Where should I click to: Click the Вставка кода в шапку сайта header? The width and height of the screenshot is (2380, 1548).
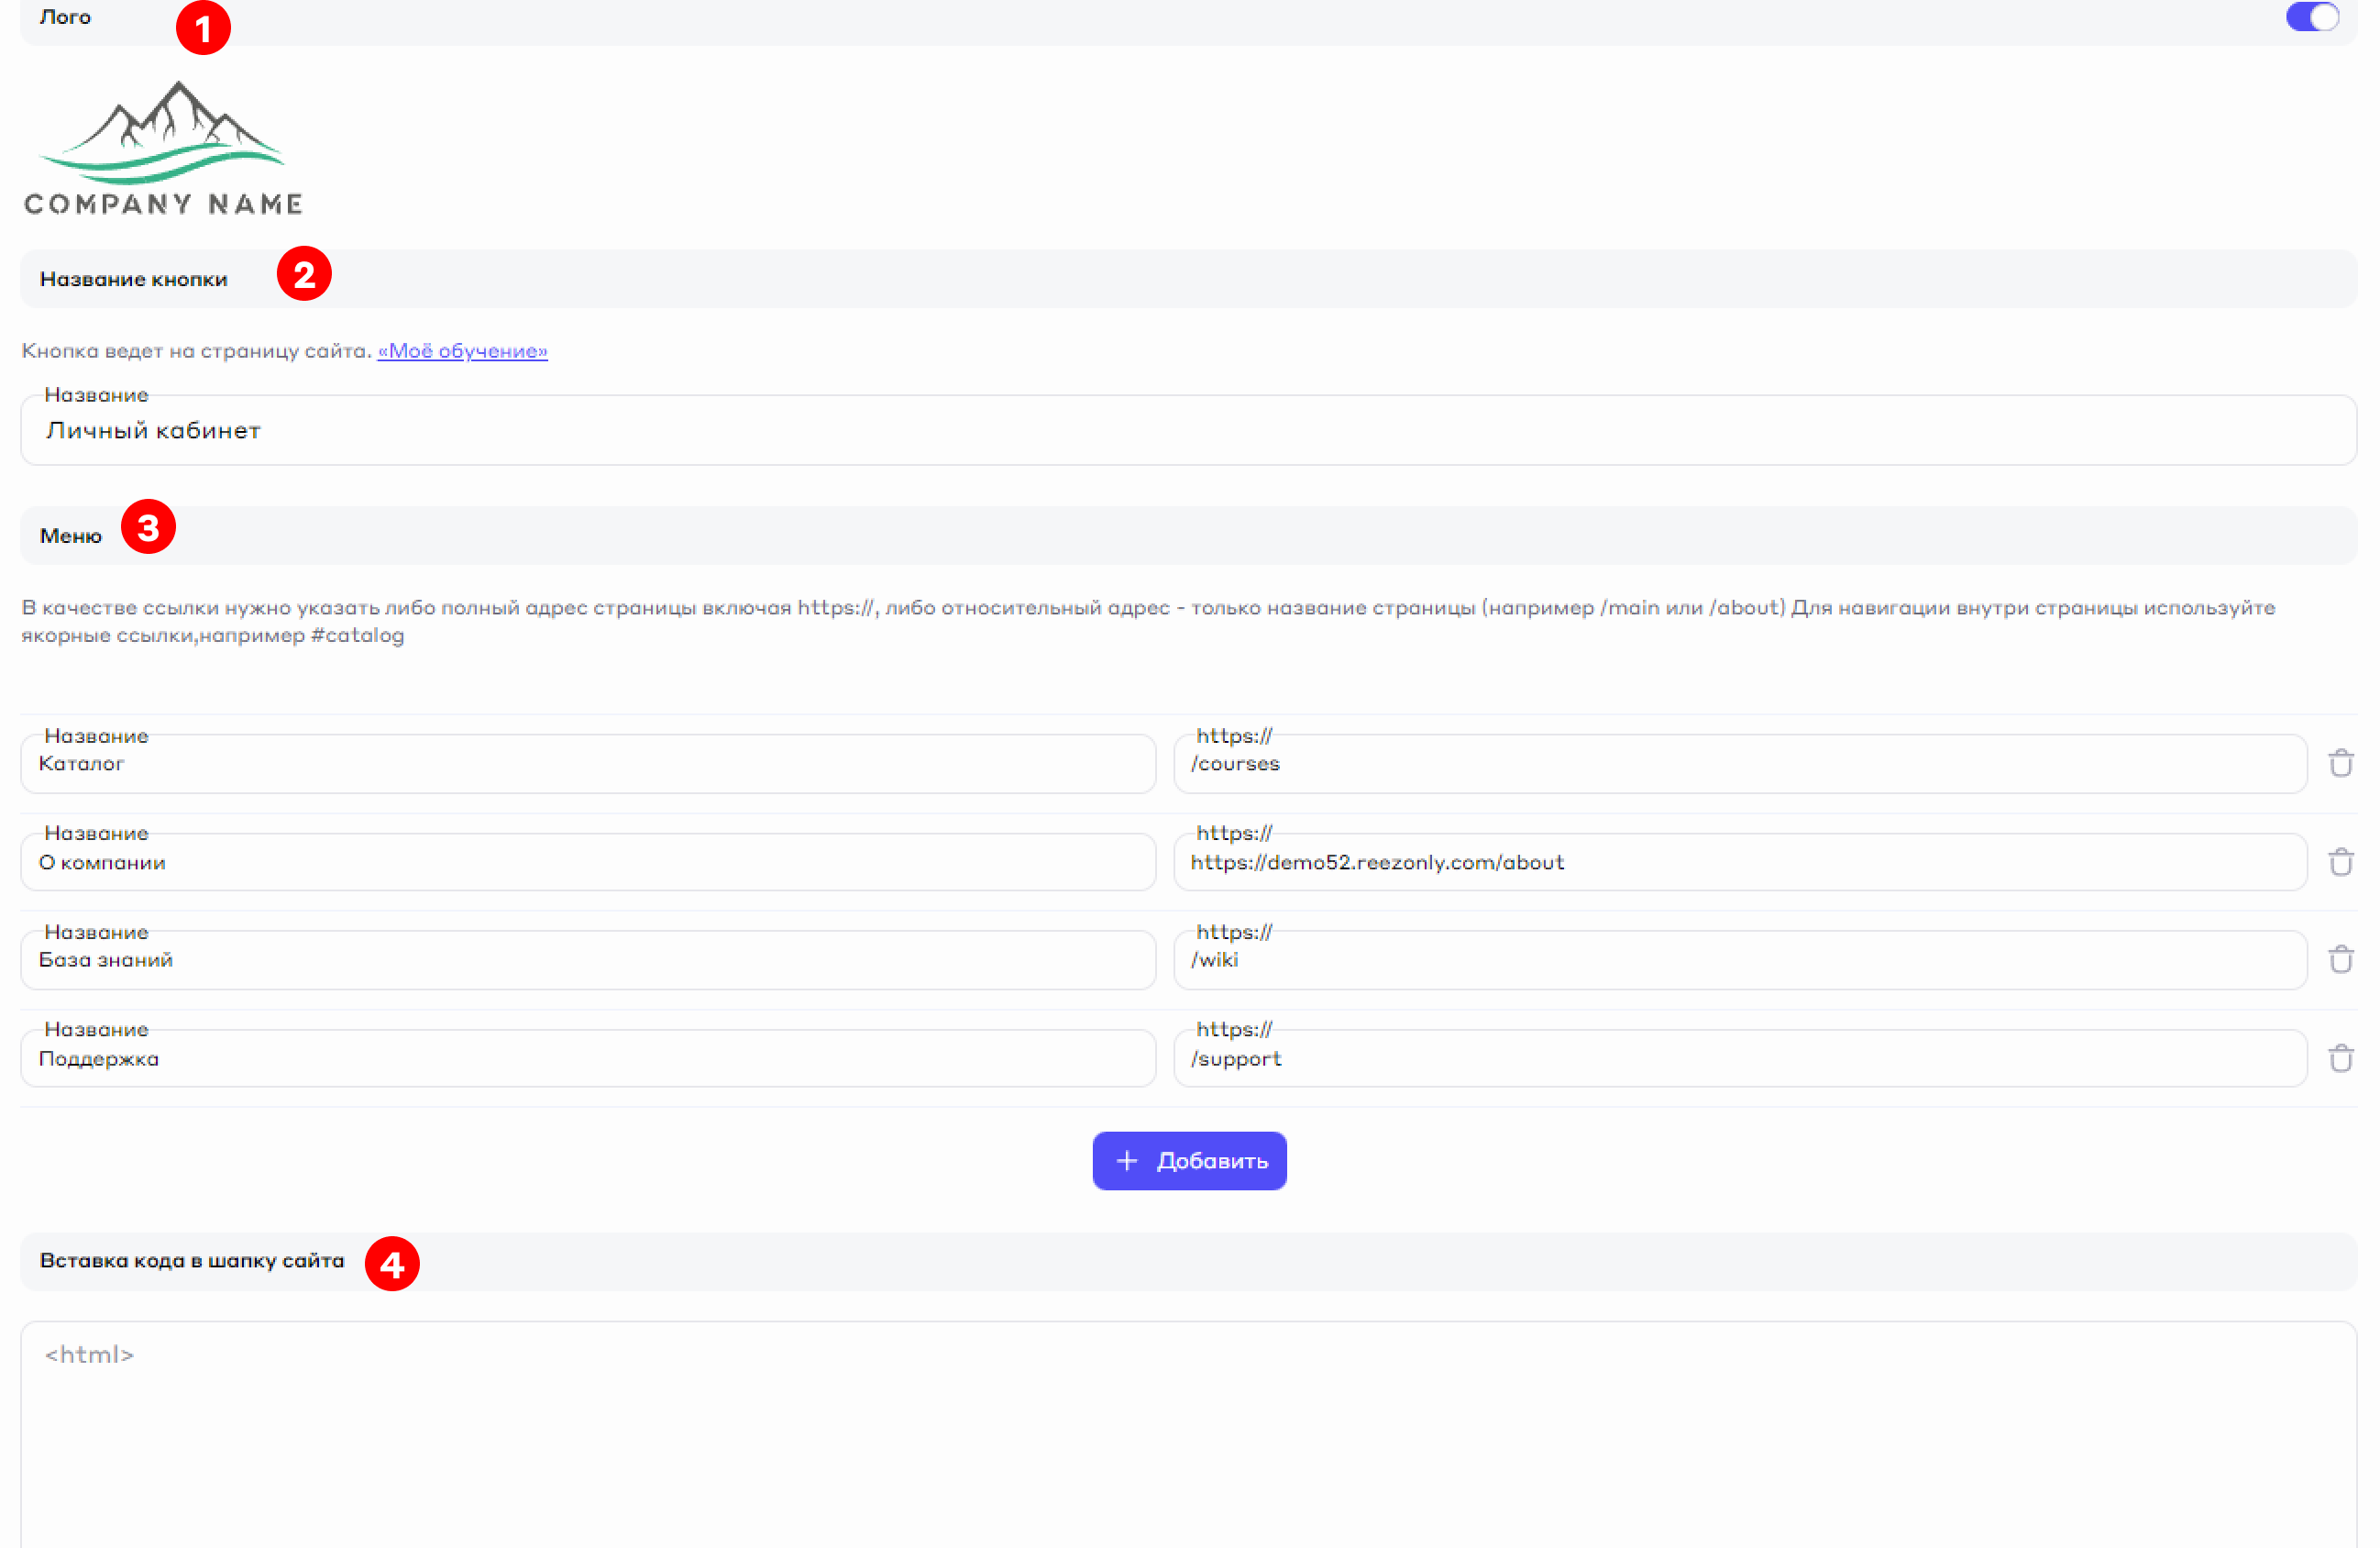click(192, 1261)
